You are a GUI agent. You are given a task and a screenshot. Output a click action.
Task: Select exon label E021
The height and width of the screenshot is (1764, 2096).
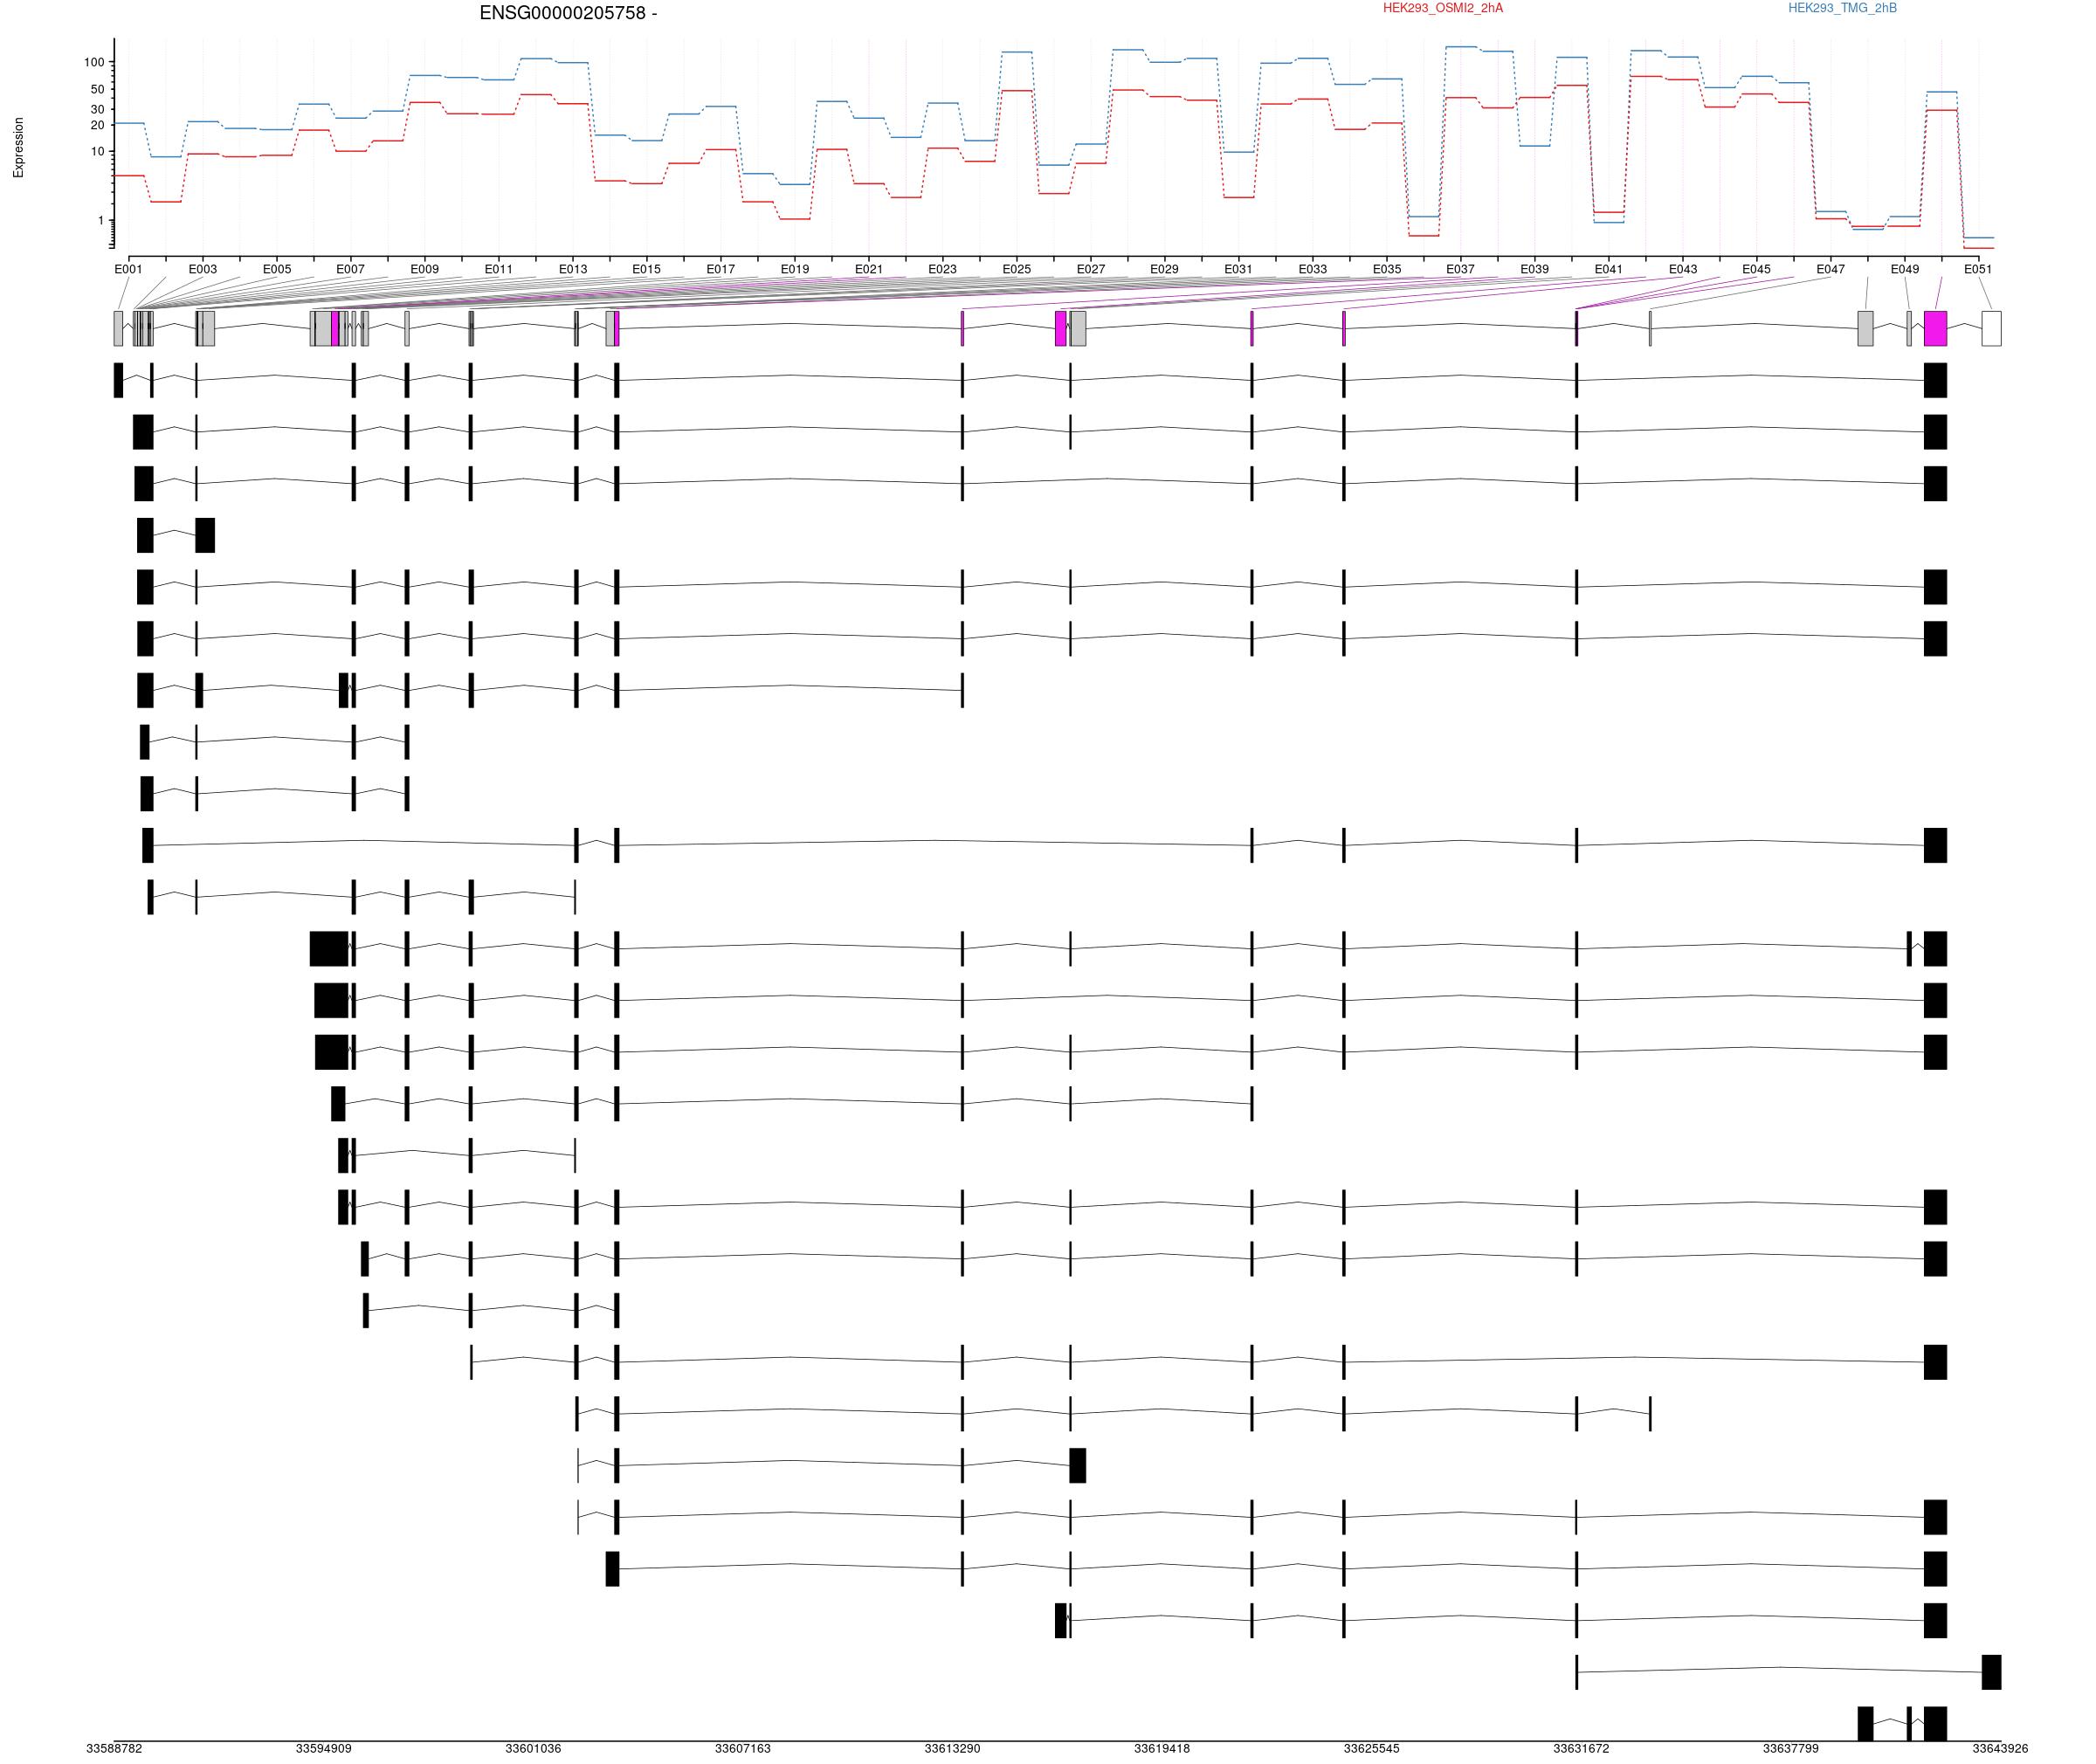[x=869, y=269]
